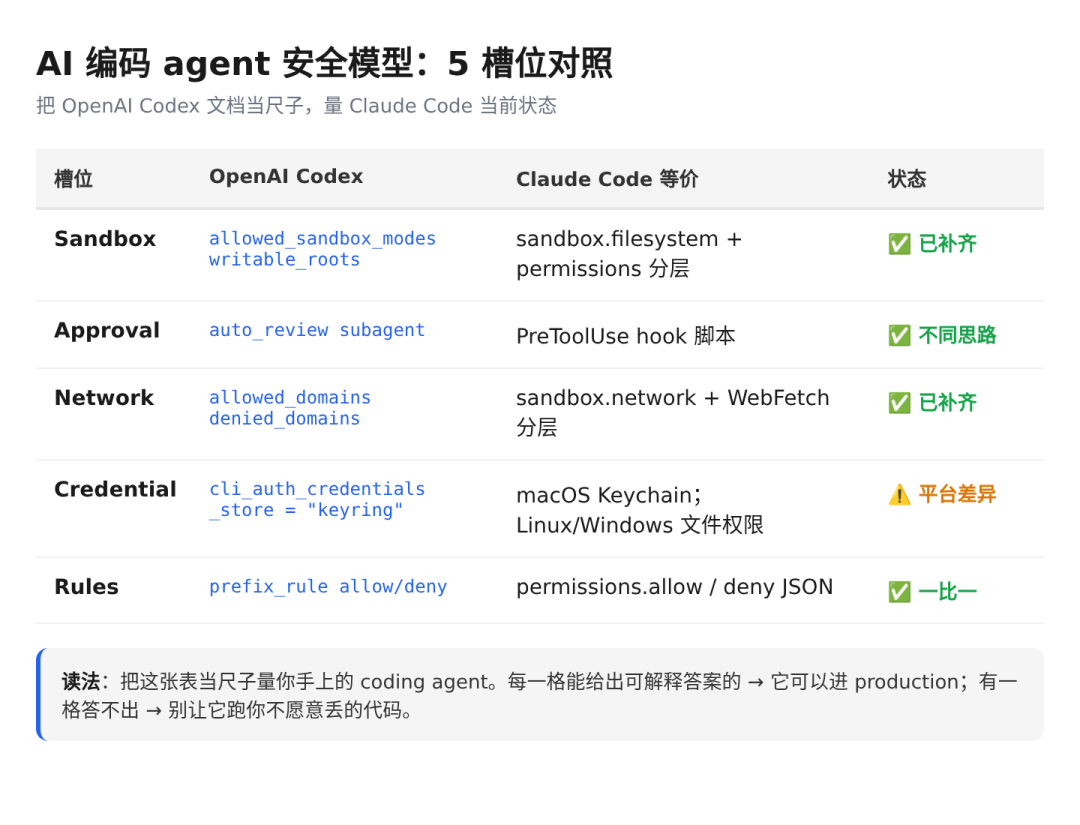Click the 已补齐 status in Sandbox row
Viewport: 1080px width, 825px height.
pos(947,244)
